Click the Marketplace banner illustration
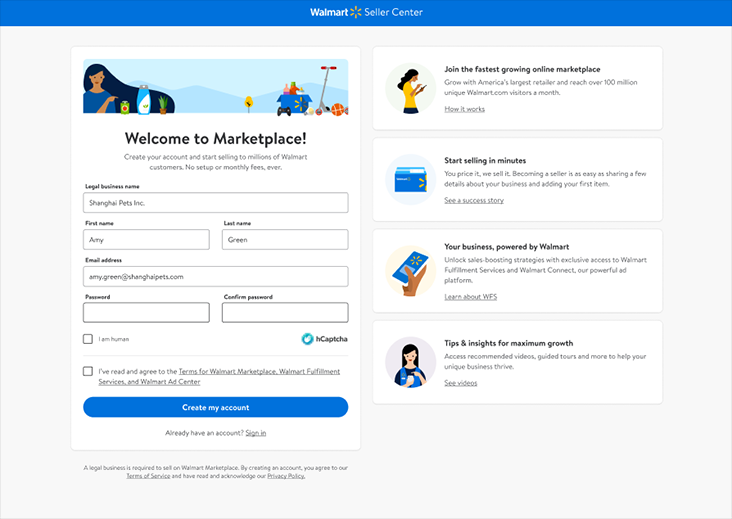 (215, 87)
